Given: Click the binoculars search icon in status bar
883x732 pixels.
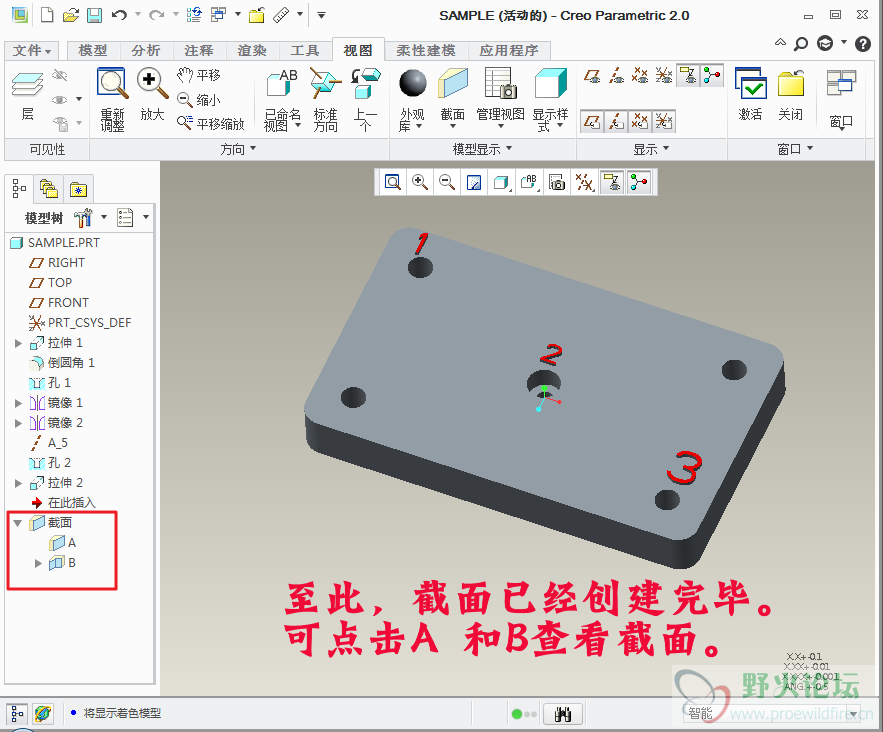Looking at the screenshot, I should 563,714.
